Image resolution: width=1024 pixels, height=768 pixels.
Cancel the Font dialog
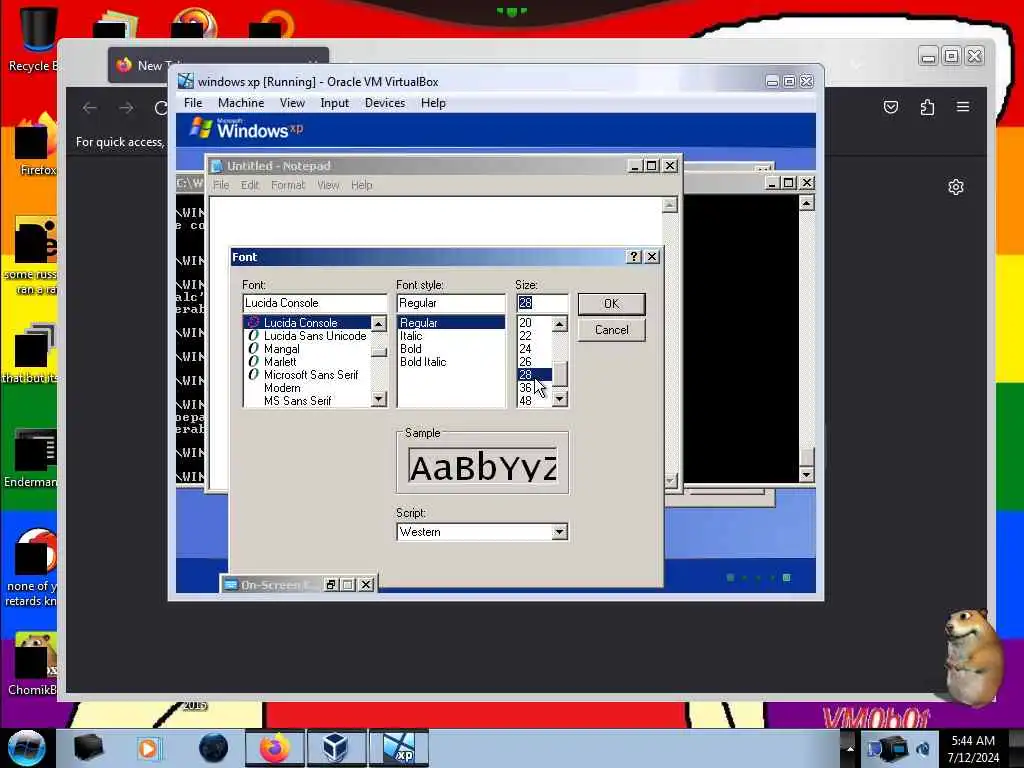(611, 330)
